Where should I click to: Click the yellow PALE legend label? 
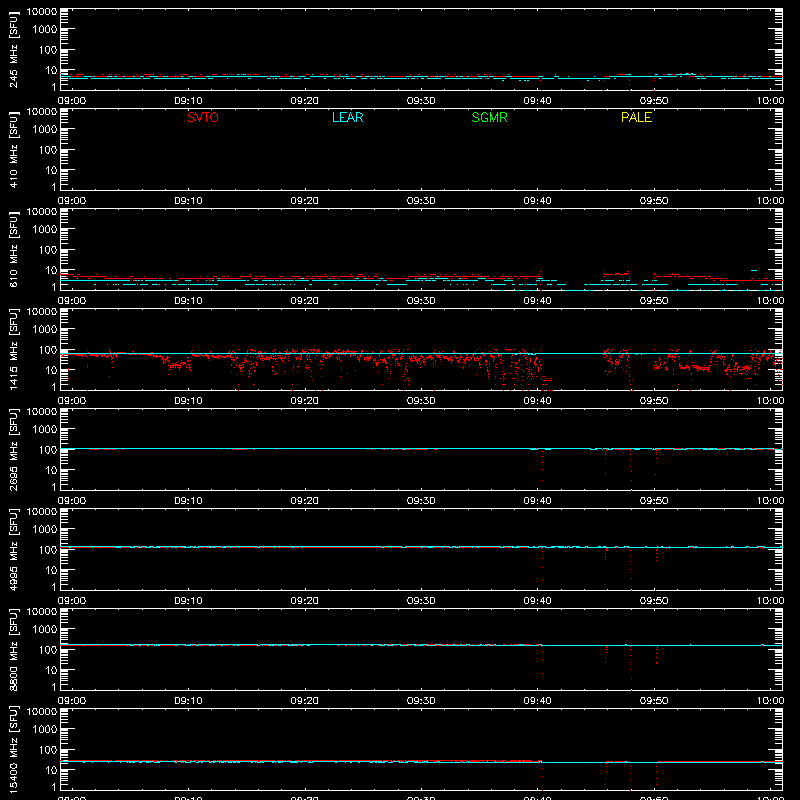pyautogui.click(x=636, y=117)
